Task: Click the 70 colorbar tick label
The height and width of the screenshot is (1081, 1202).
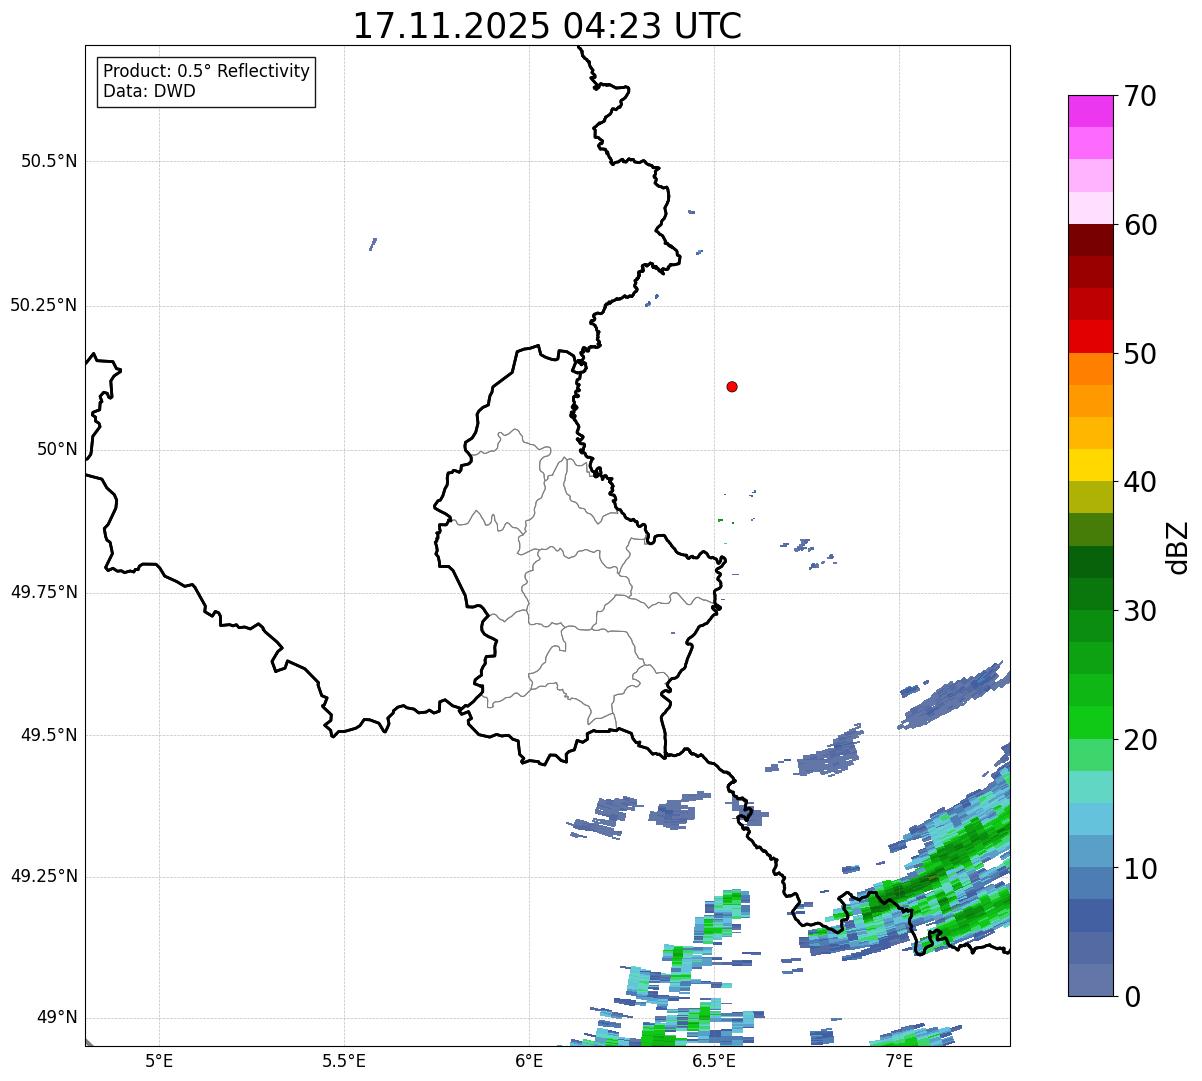Action: click(x=1139, y=96)
